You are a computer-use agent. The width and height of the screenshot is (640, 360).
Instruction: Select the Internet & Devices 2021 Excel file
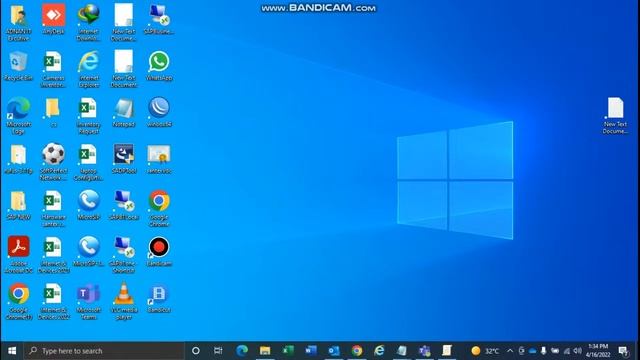pyautogui.click(x=53, y=254)
